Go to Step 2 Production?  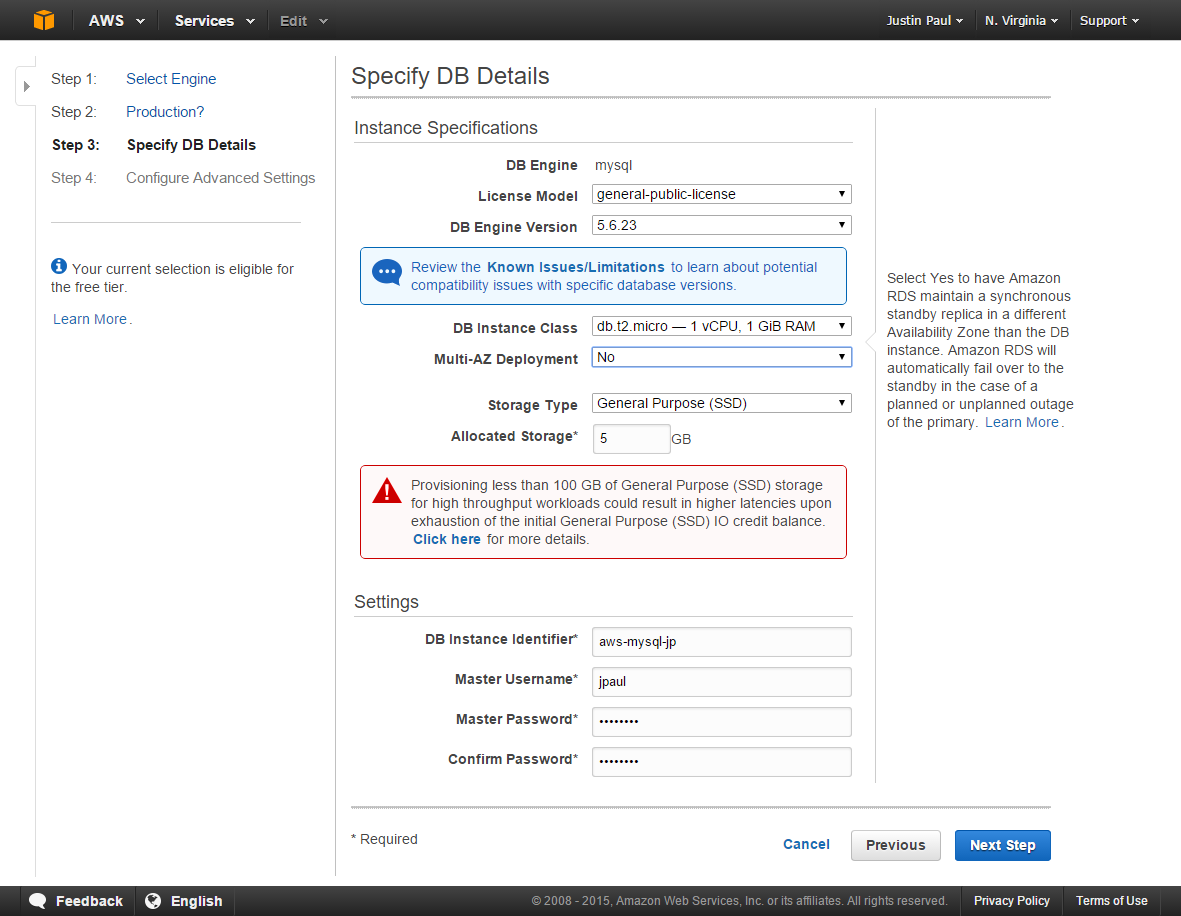click(x=165, y=112)
